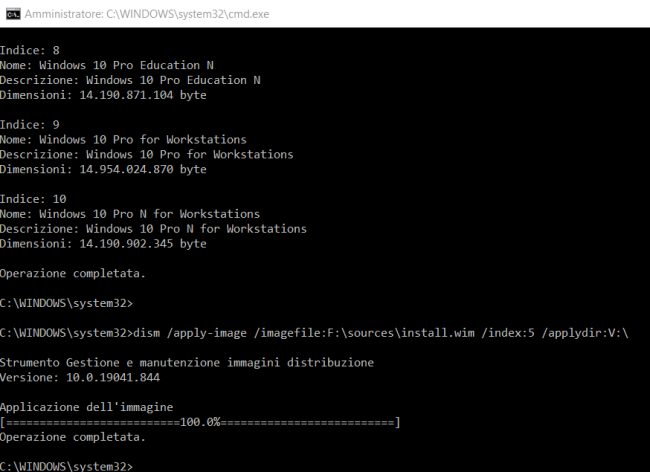The width and height of the screenshot is (650, 472).
Task: Click the cmd.exe icon in title bar
Action: coord(13,14)
